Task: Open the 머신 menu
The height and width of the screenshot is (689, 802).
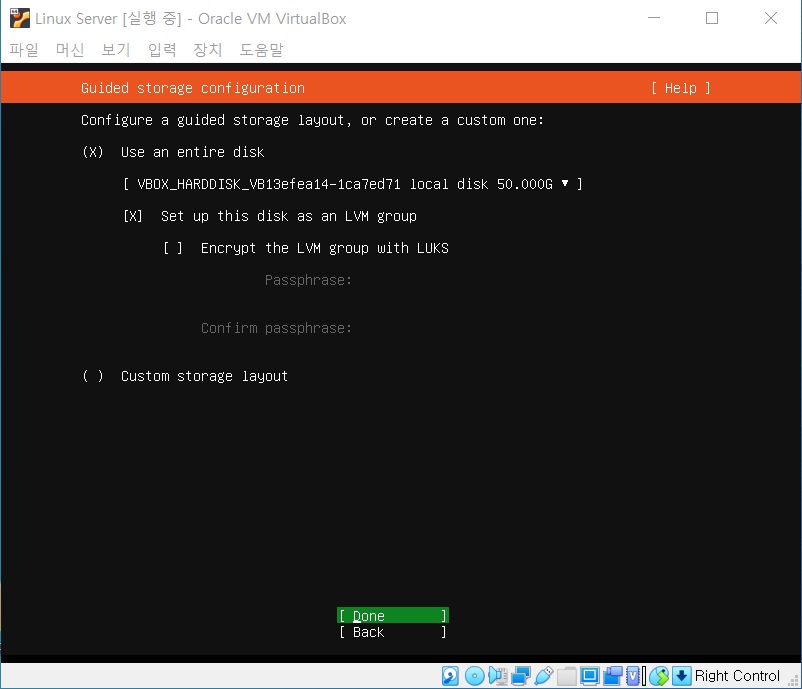Action: 70,50
